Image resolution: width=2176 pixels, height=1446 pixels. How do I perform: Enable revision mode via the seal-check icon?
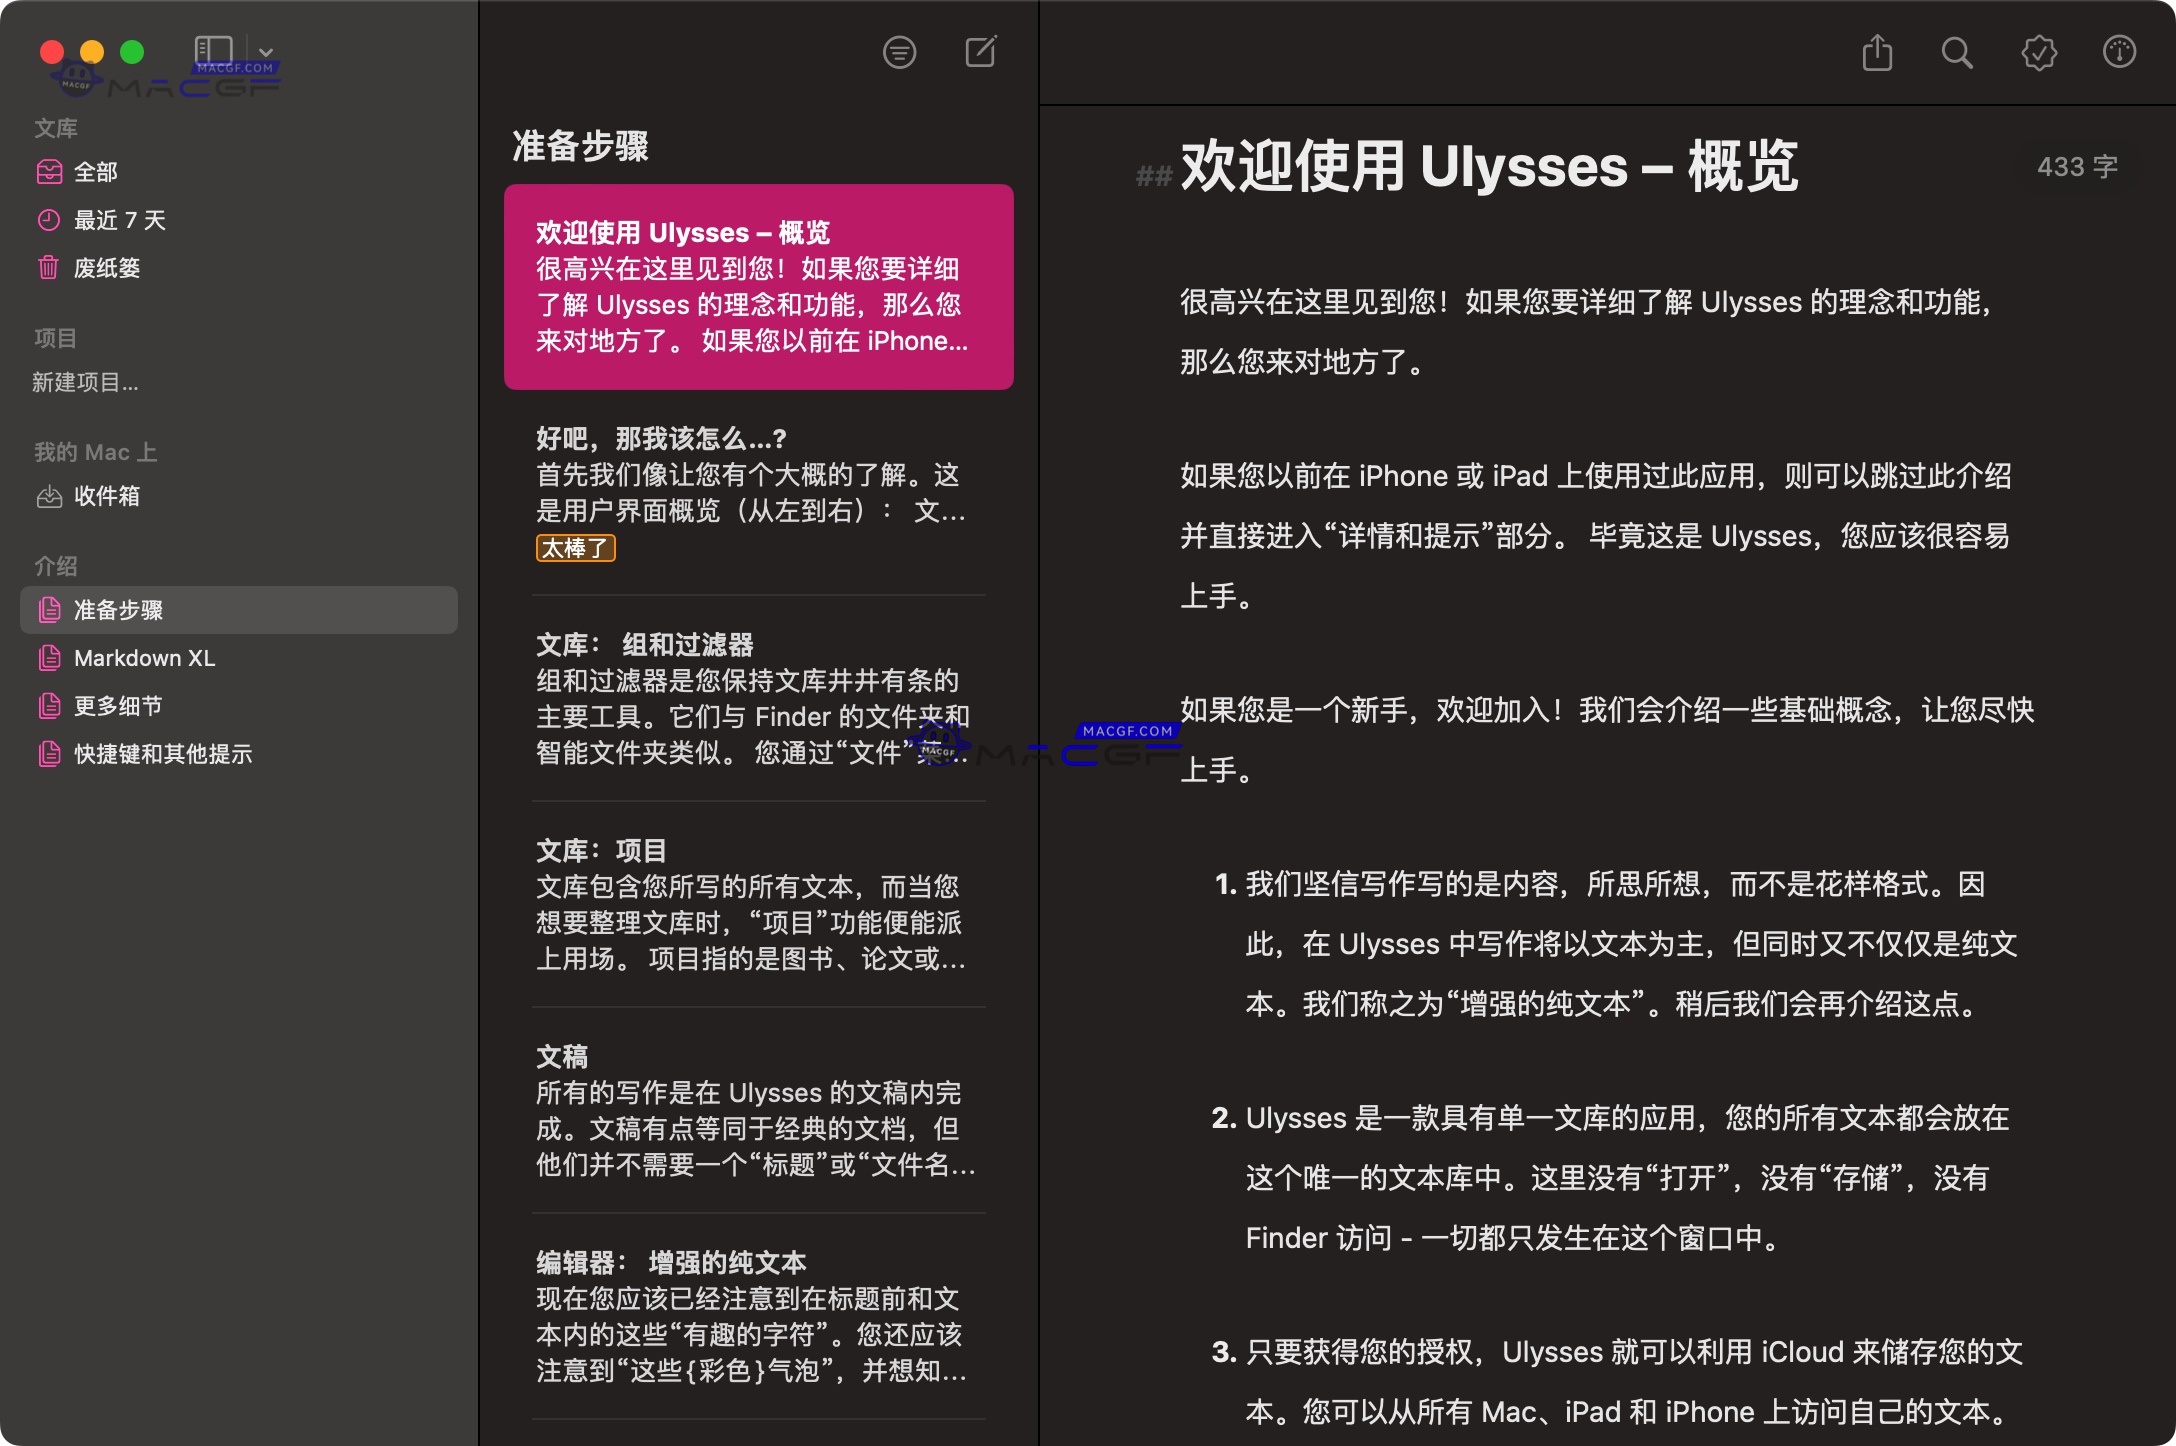coord(2038,53)
